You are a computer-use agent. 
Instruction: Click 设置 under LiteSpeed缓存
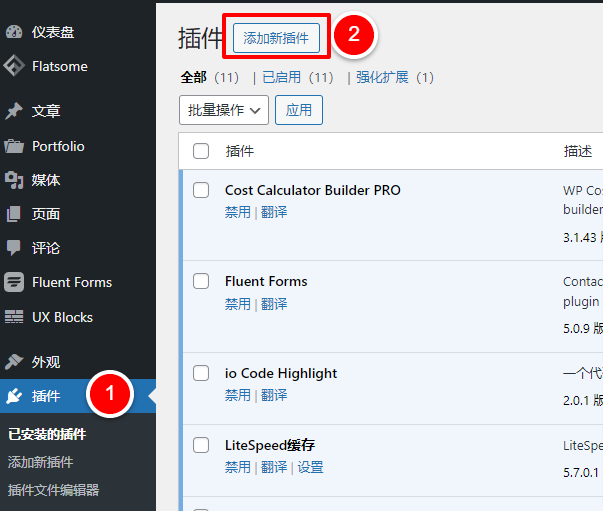310,467
